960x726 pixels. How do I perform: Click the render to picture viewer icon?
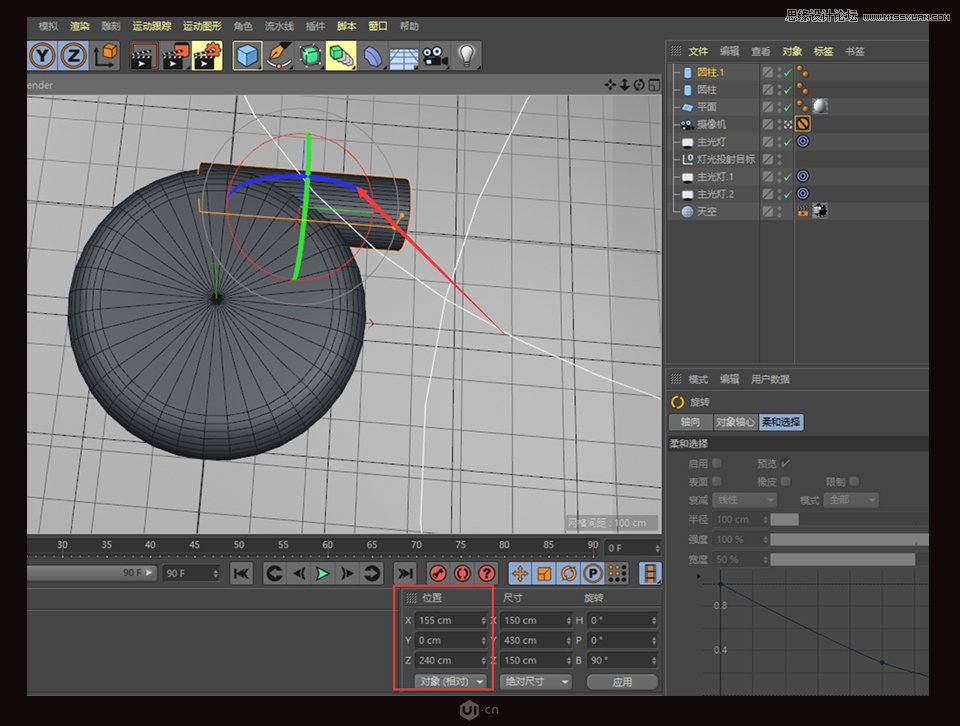point(173,57)
